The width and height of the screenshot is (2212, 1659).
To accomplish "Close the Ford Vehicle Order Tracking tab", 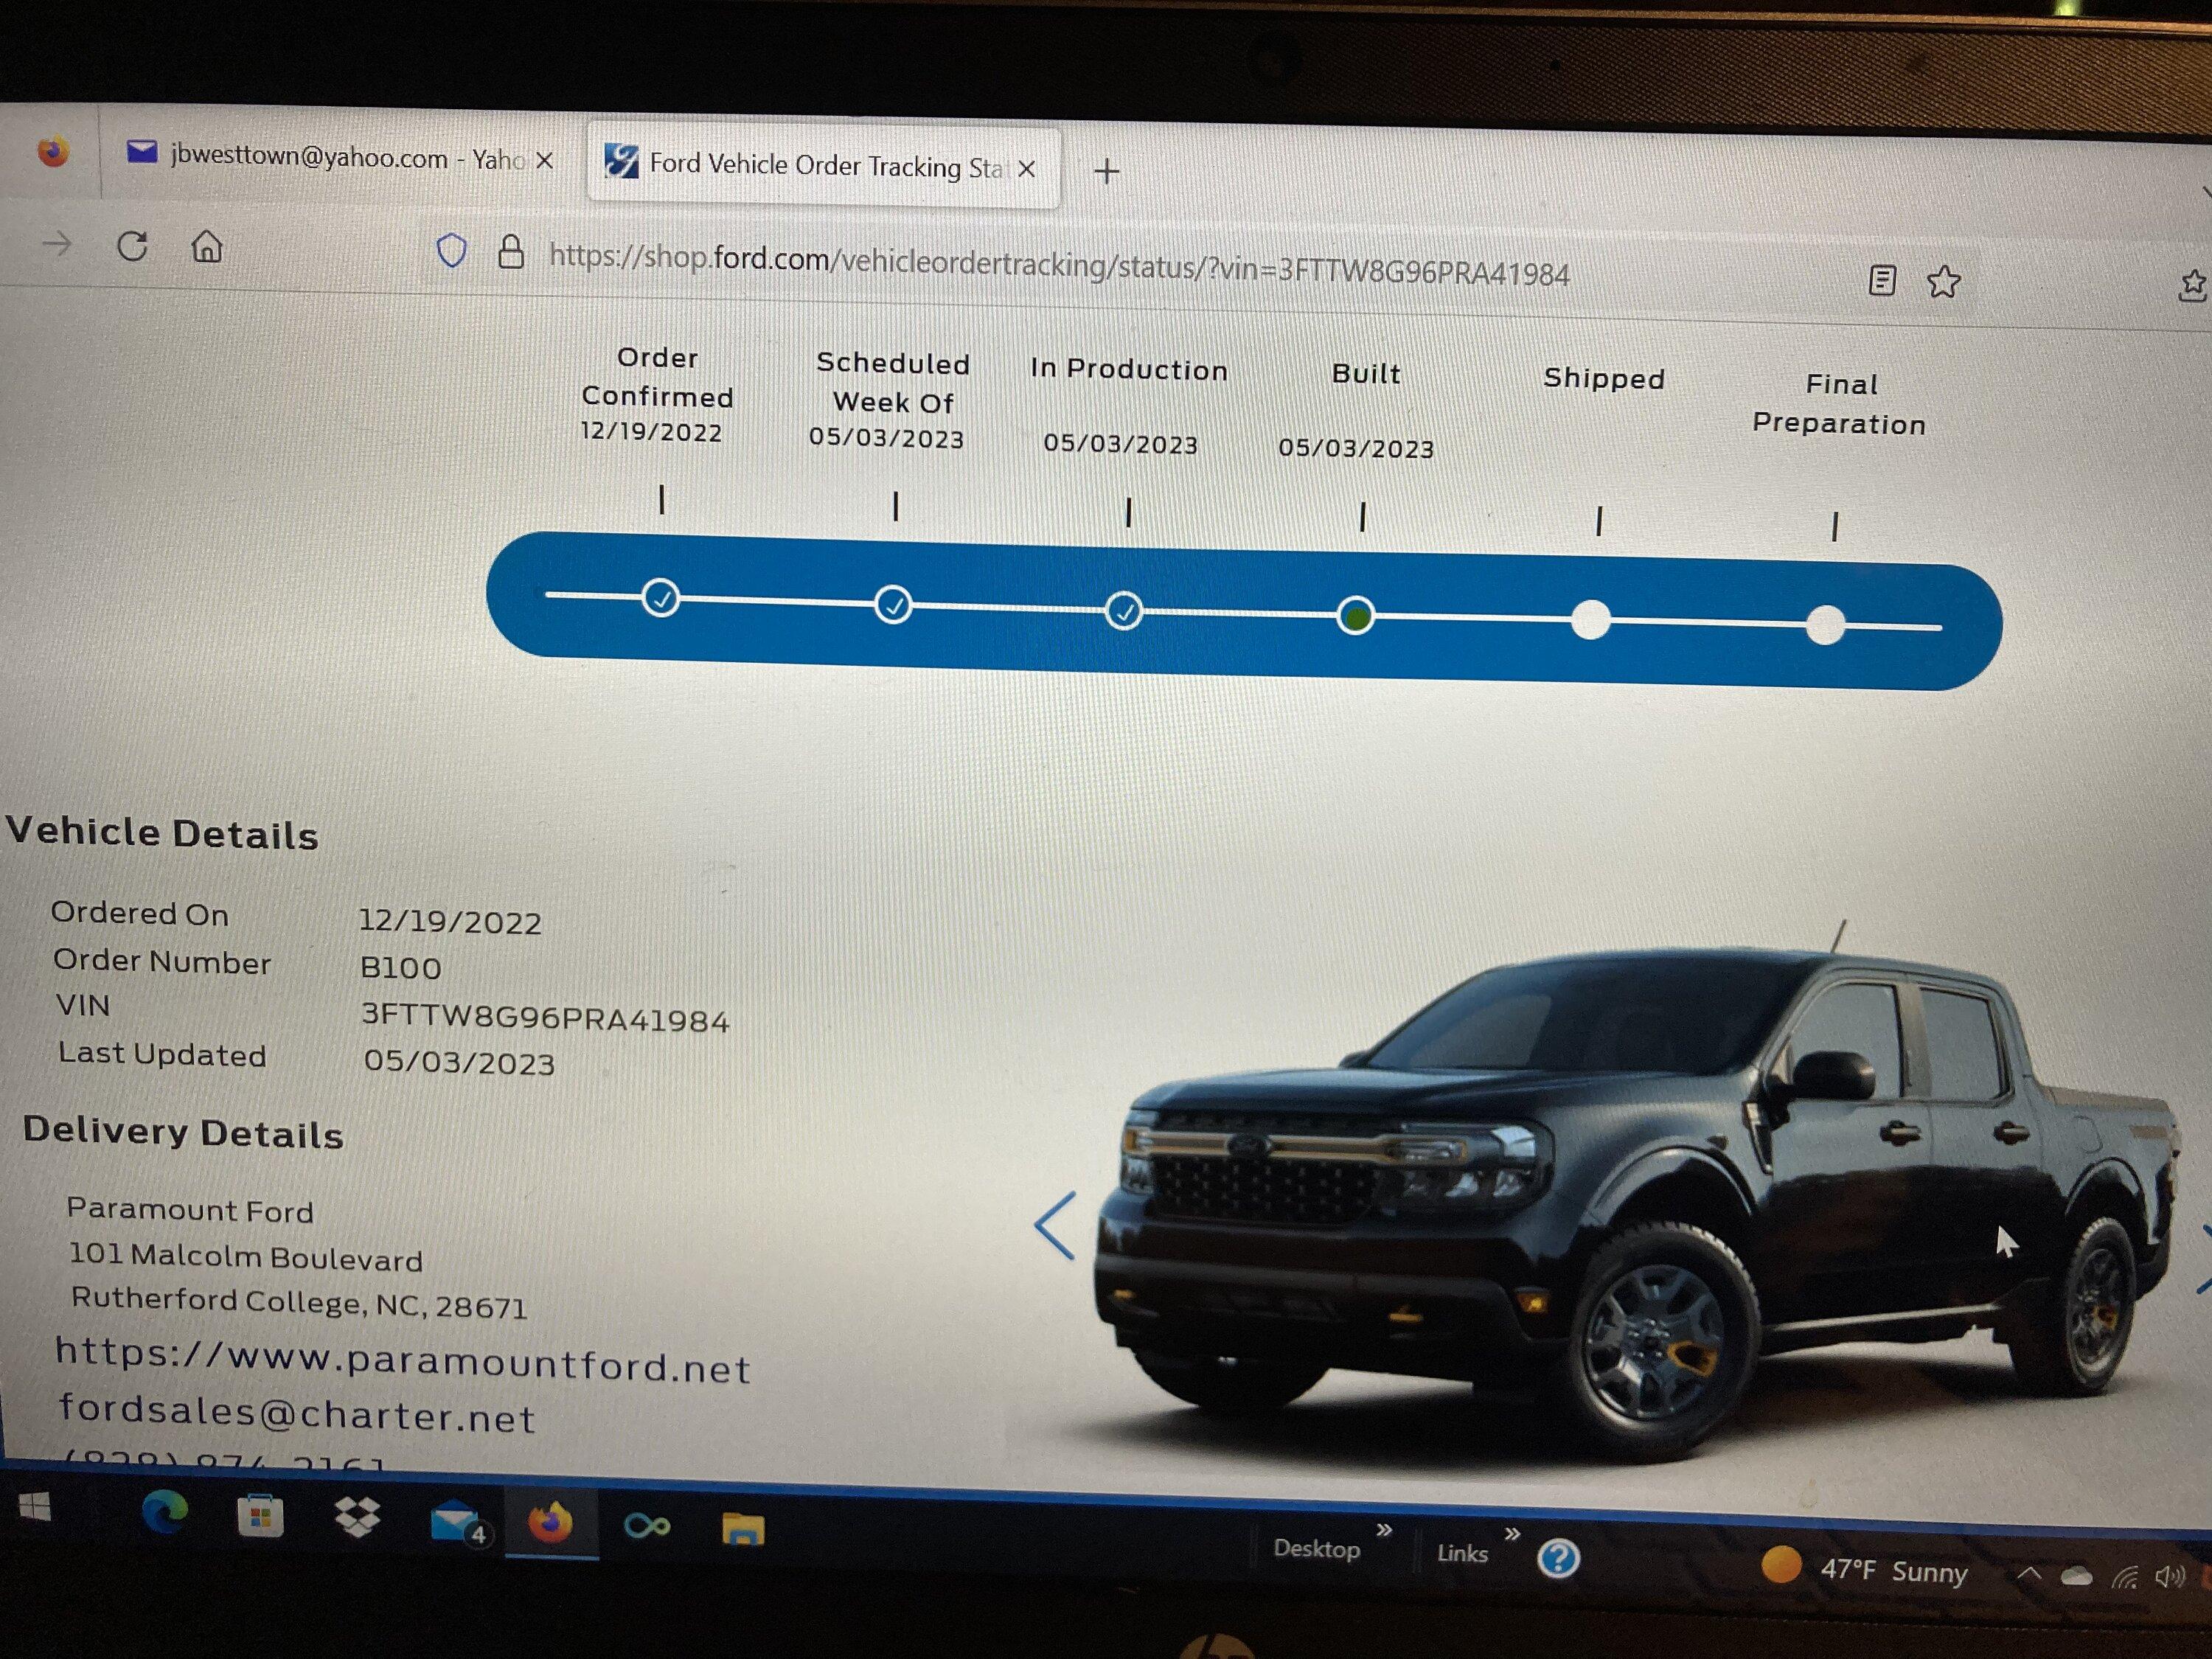I will 1026,169.
